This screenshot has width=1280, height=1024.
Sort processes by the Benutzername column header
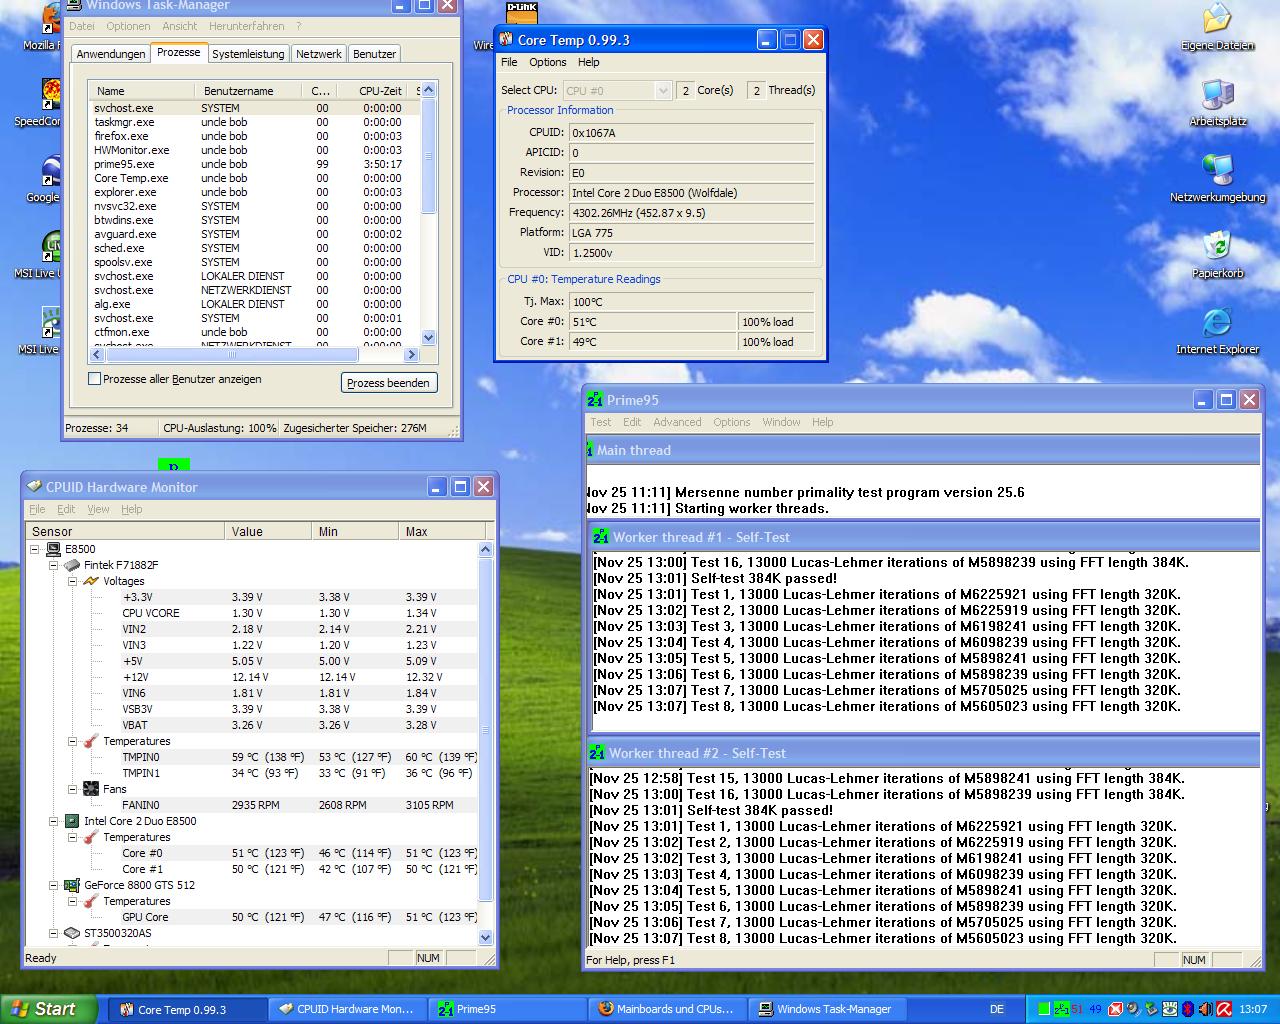click(x=248, y=91)
